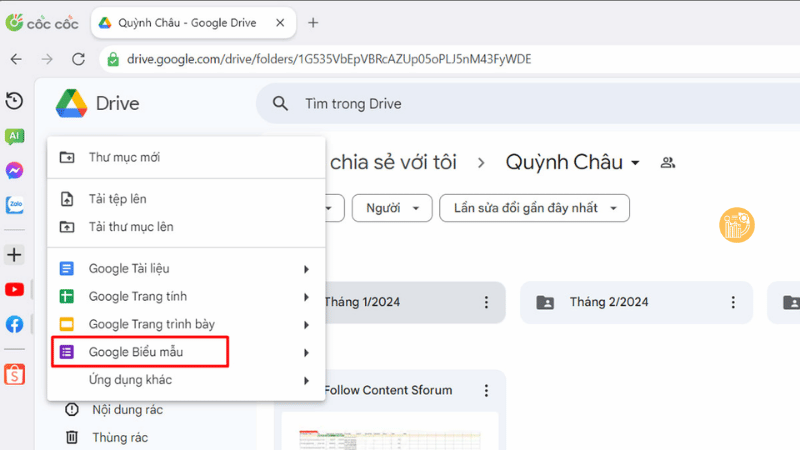Expand the Google Biểu mẫu submenu arrow
Screen dimensions: 800x450
click(306, 353)
